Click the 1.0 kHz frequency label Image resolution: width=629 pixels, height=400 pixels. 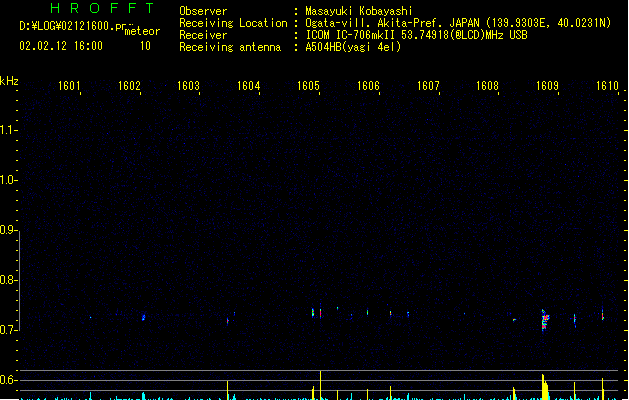(x=8, y=180)
